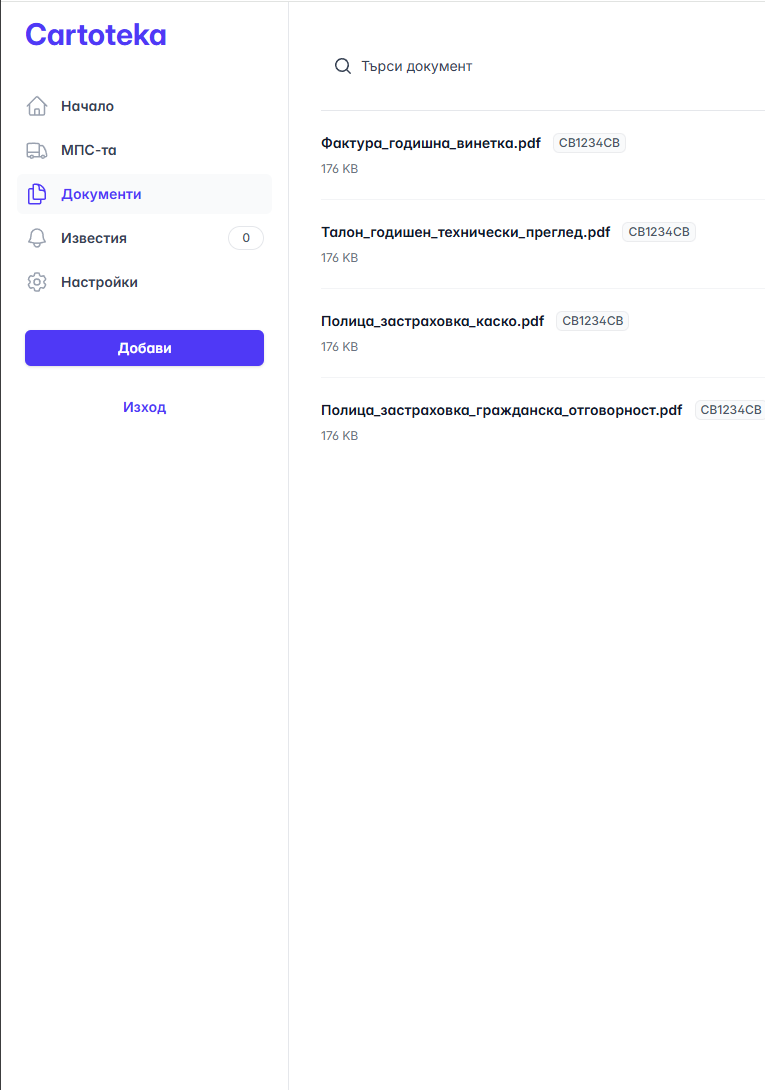The width and height of the screenshot is (765, 1090).
Task: Click the CB1234CB tag beside Фактура_годишна_винетка.pdf
Action: pos(589,143)
